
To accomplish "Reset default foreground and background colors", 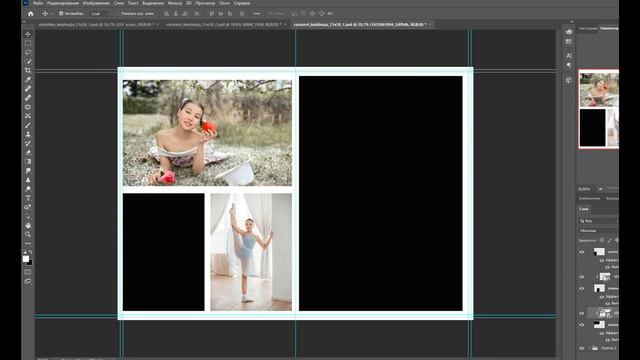I will pyautogui.click(x=24, y=252).
